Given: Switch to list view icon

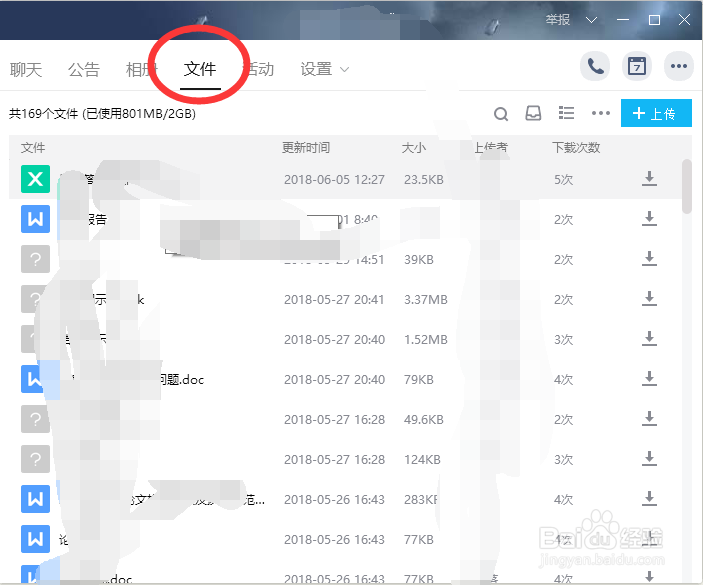Looking at the screenshot, I should click(x=566, y=113).
